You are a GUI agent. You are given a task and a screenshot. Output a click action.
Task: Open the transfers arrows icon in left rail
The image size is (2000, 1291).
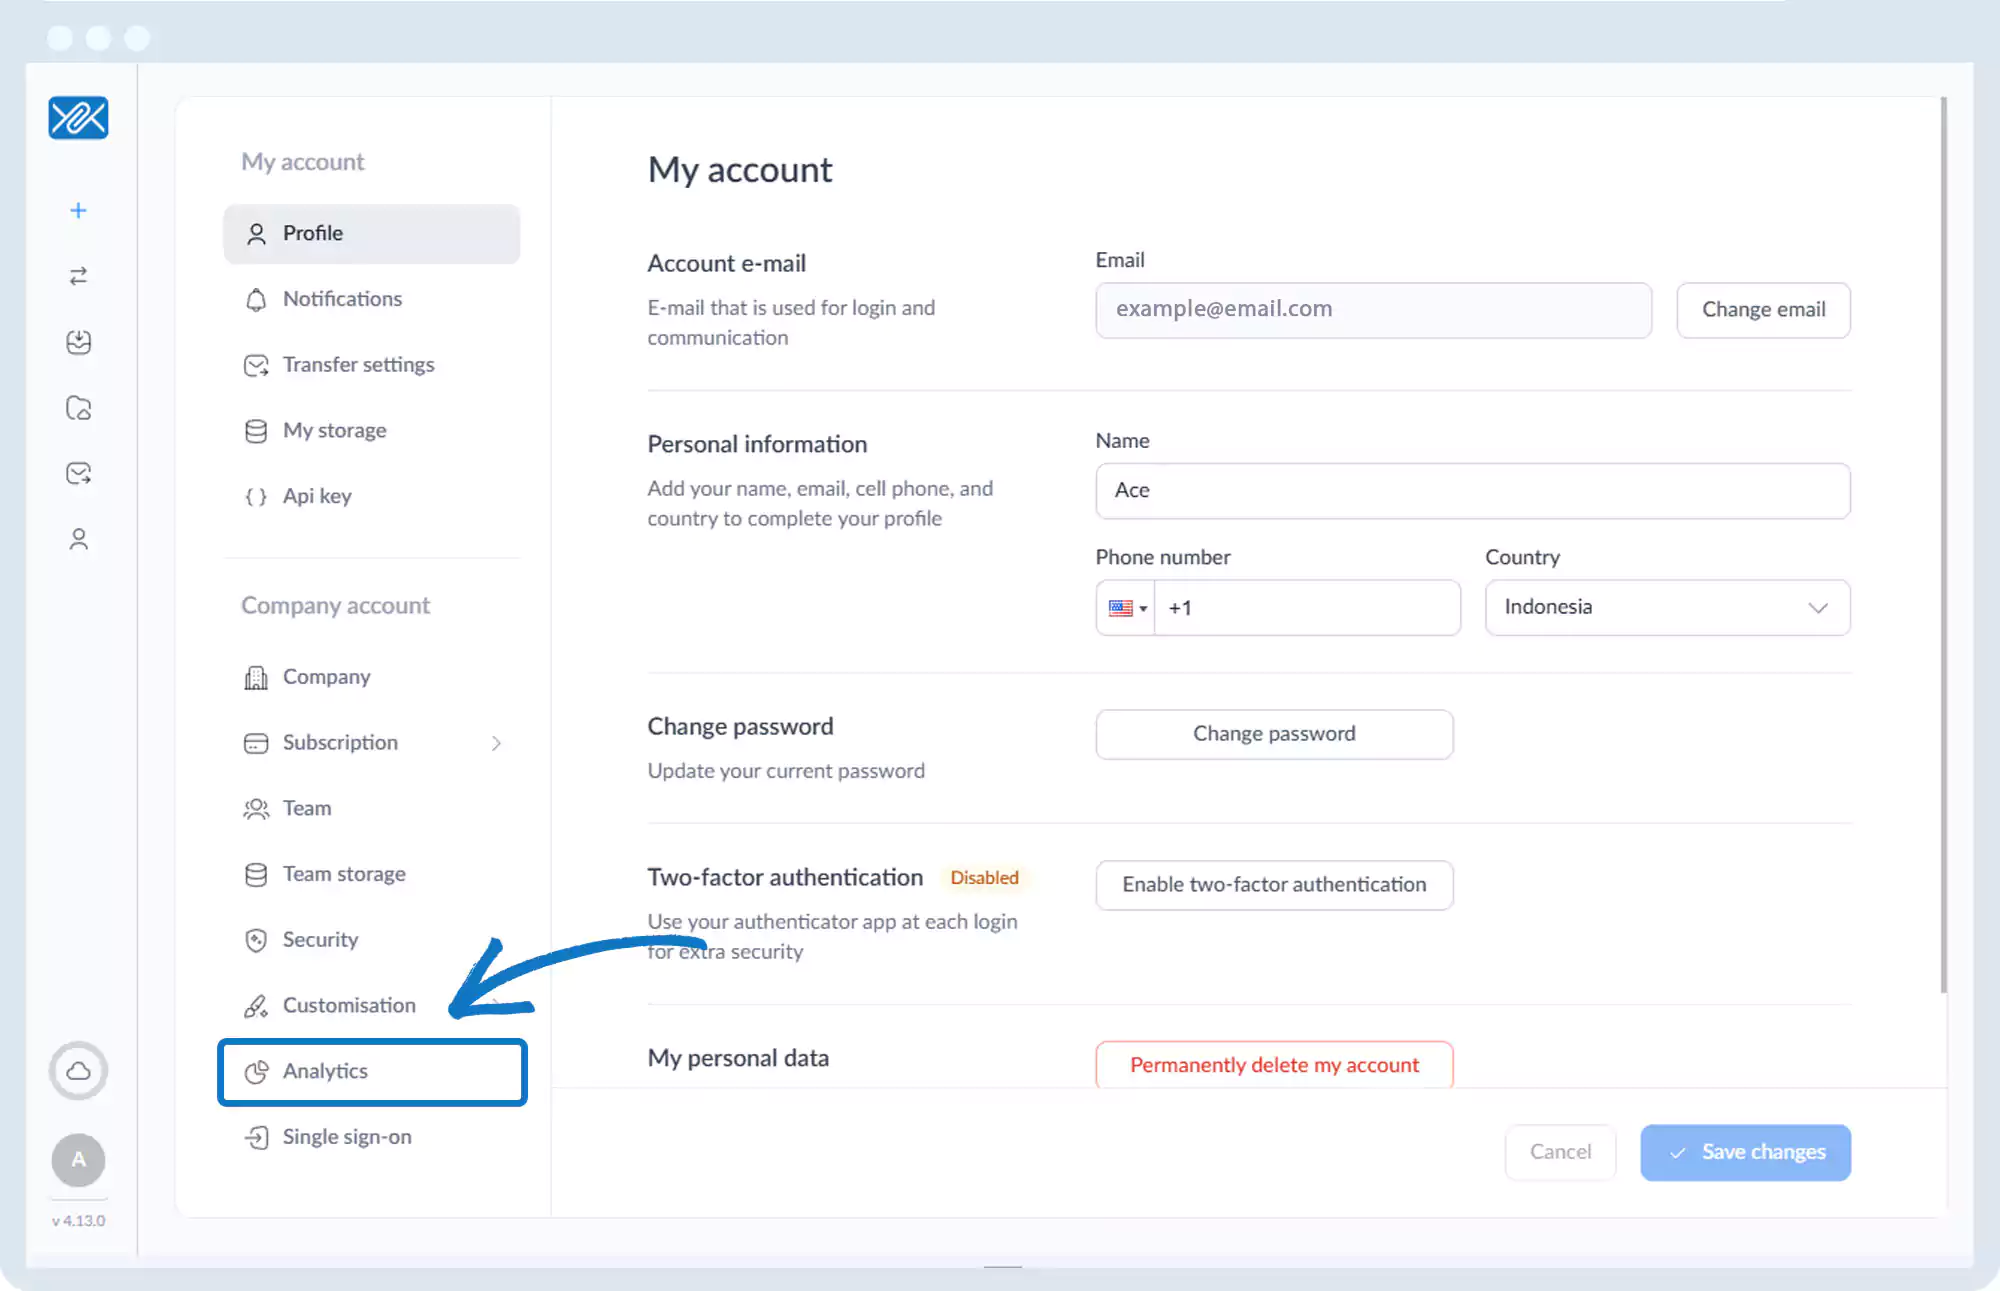point(78,276)
